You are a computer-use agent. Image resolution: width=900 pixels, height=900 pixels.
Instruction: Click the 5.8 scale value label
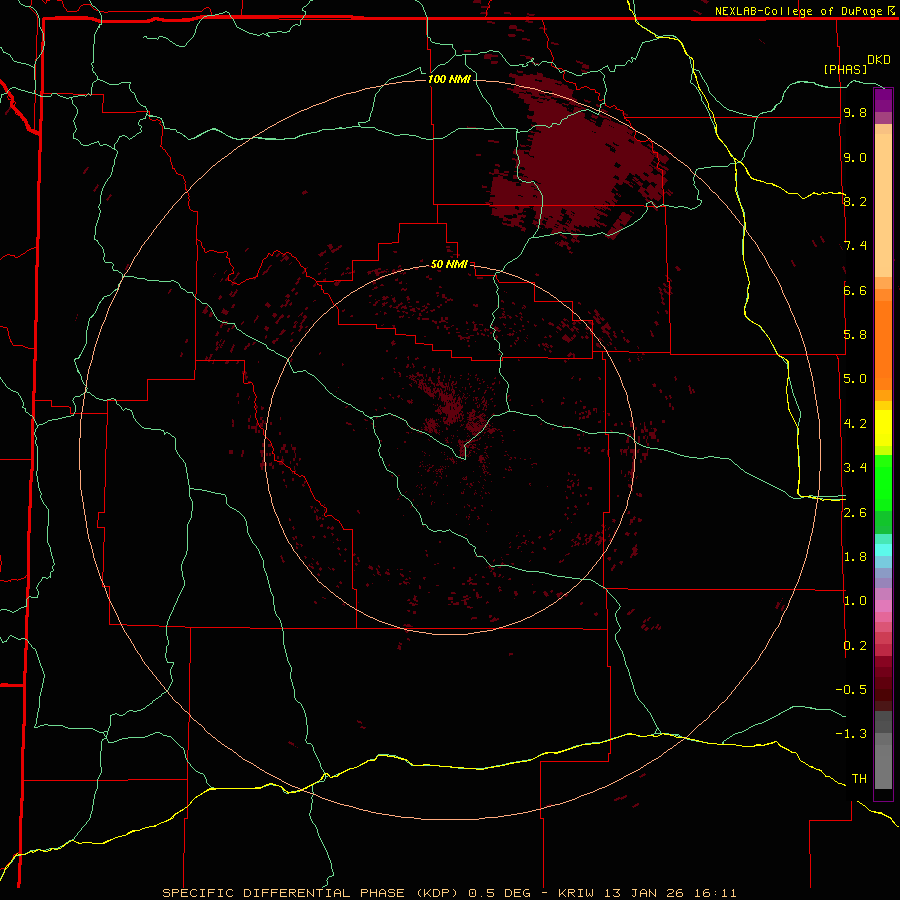tap(855, 335)
